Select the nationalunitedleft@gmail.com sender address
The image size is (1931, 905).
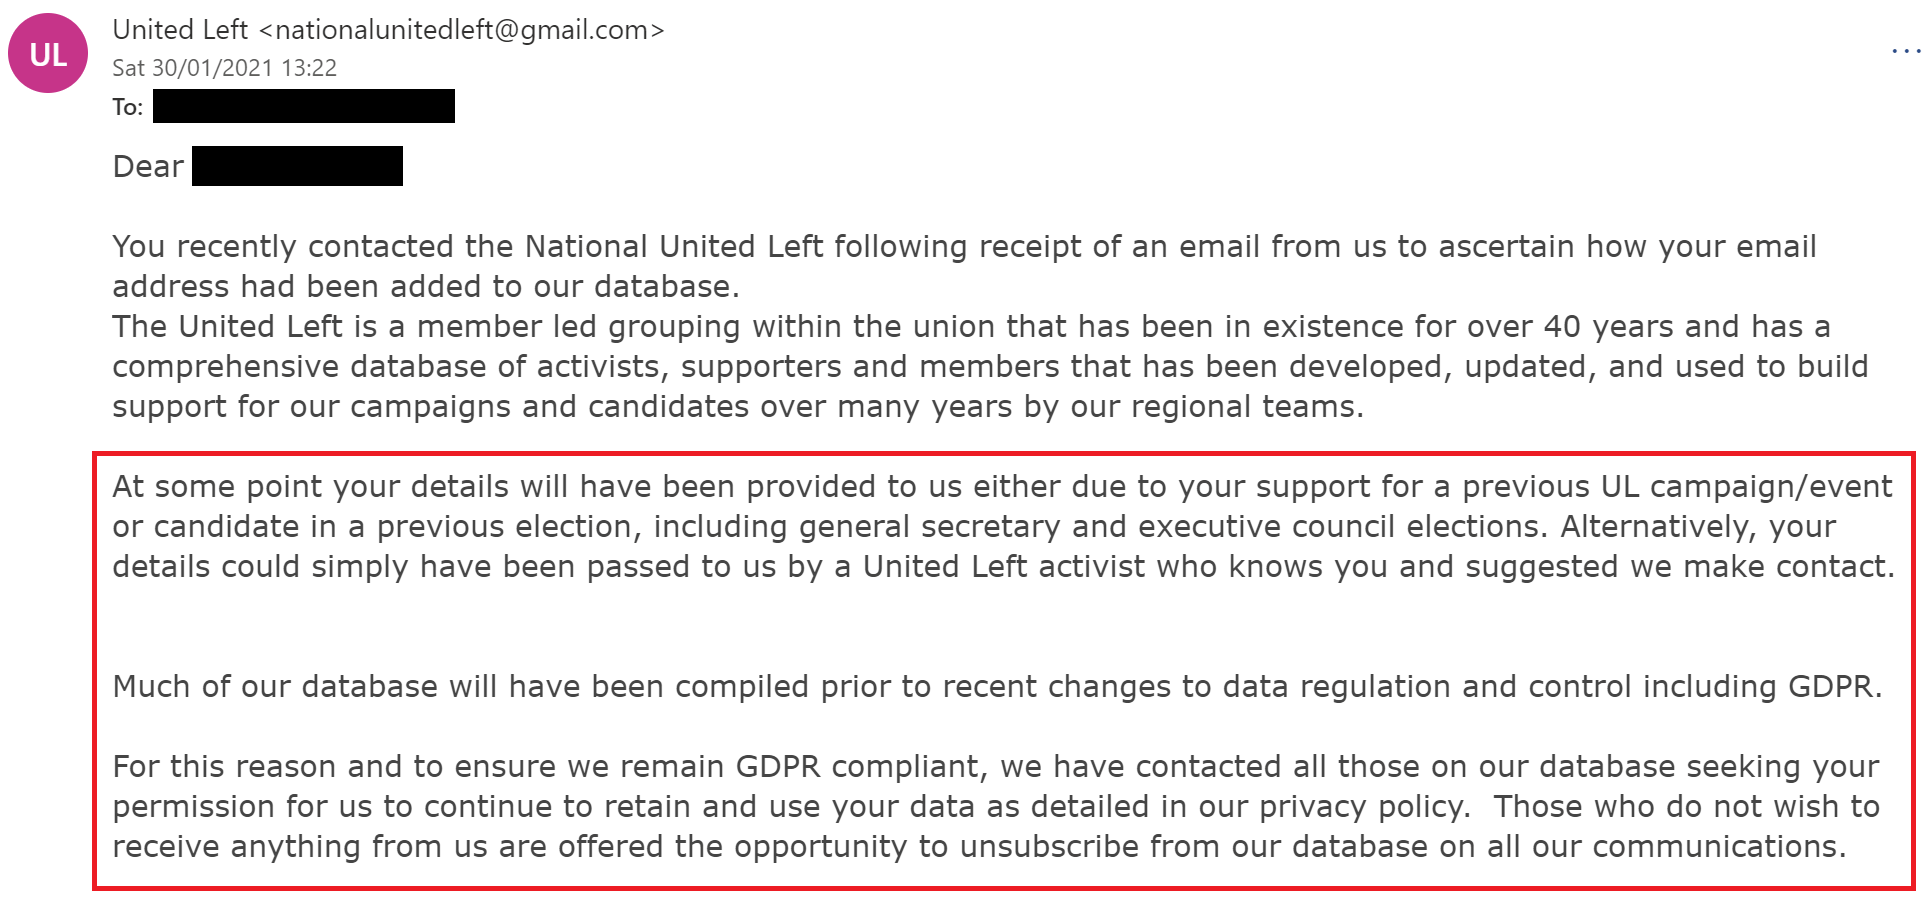pos(461,30)
